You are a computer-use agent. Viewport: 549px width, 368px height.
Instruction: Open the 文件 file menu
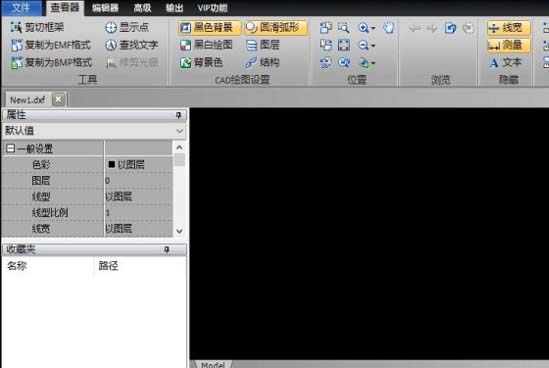tap(21, 8)
